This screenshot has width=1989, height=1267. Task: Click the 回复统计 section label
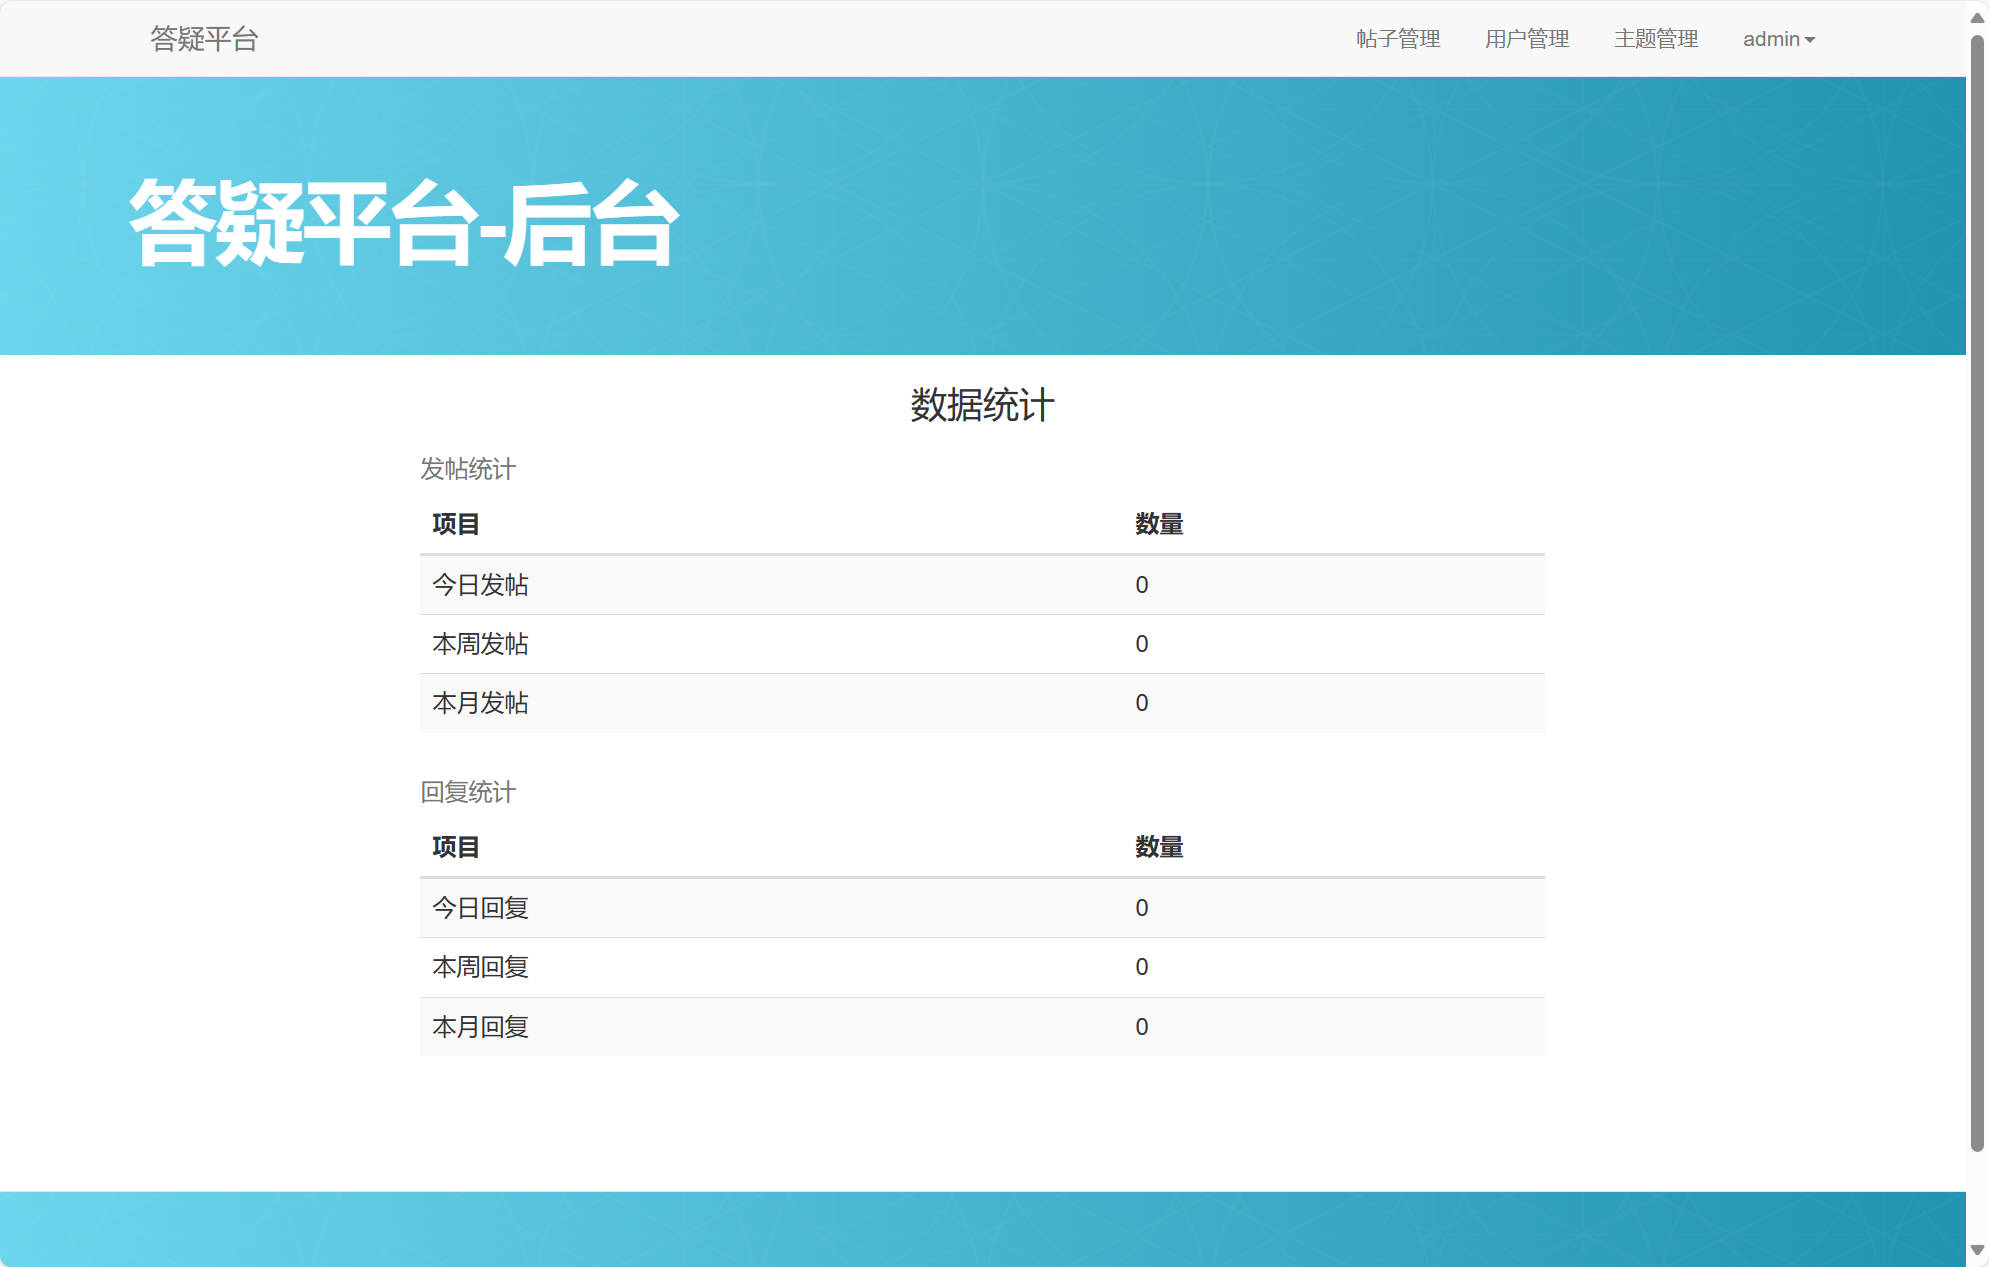tap(467, 792)
